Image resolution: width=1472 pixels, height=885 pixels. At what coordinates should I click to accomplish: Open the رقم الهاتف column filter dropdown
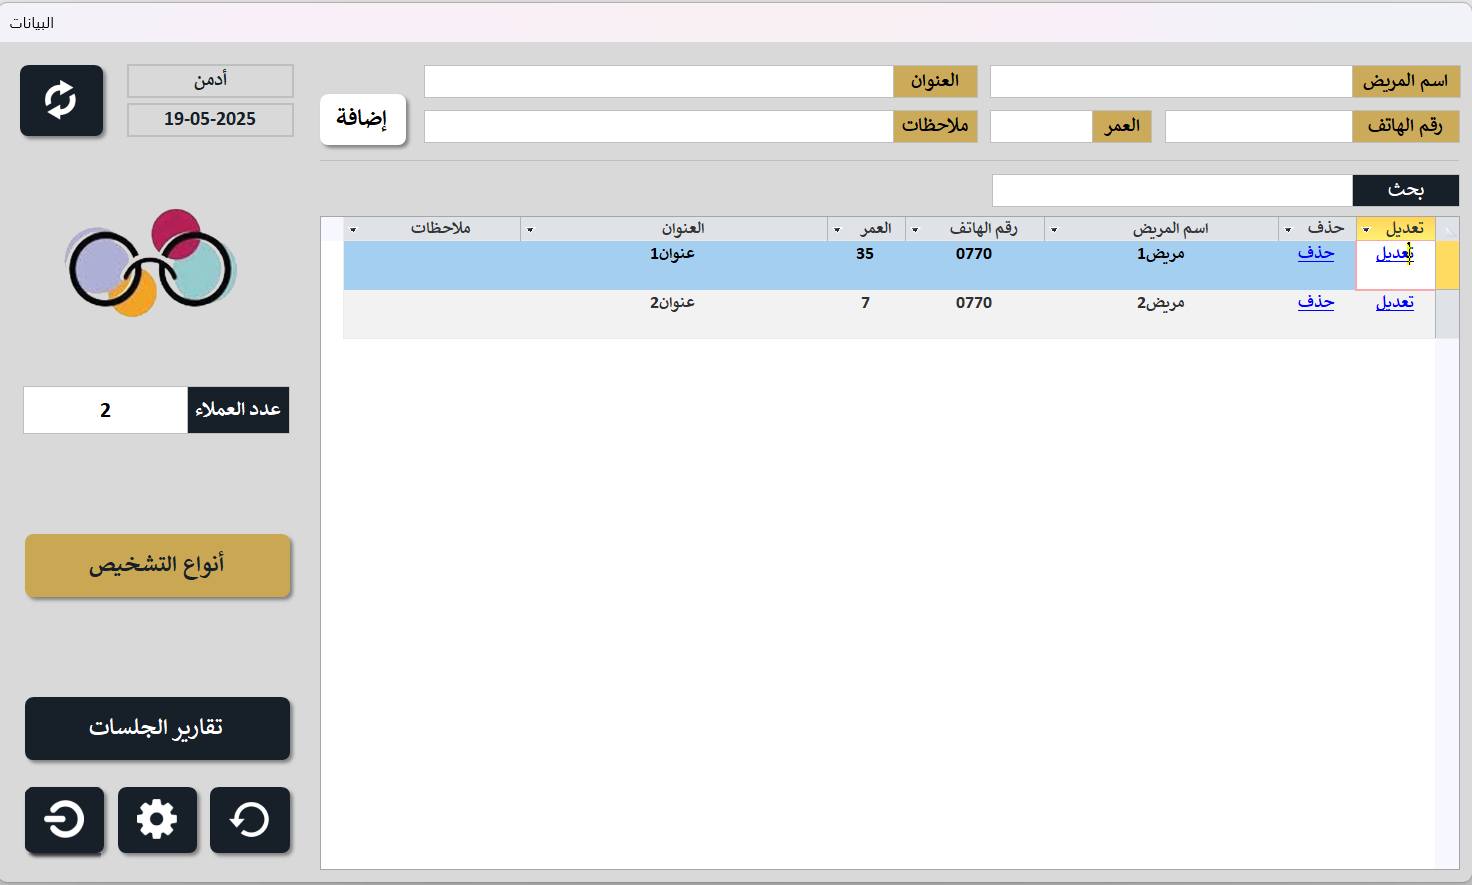tap(915, 230)
